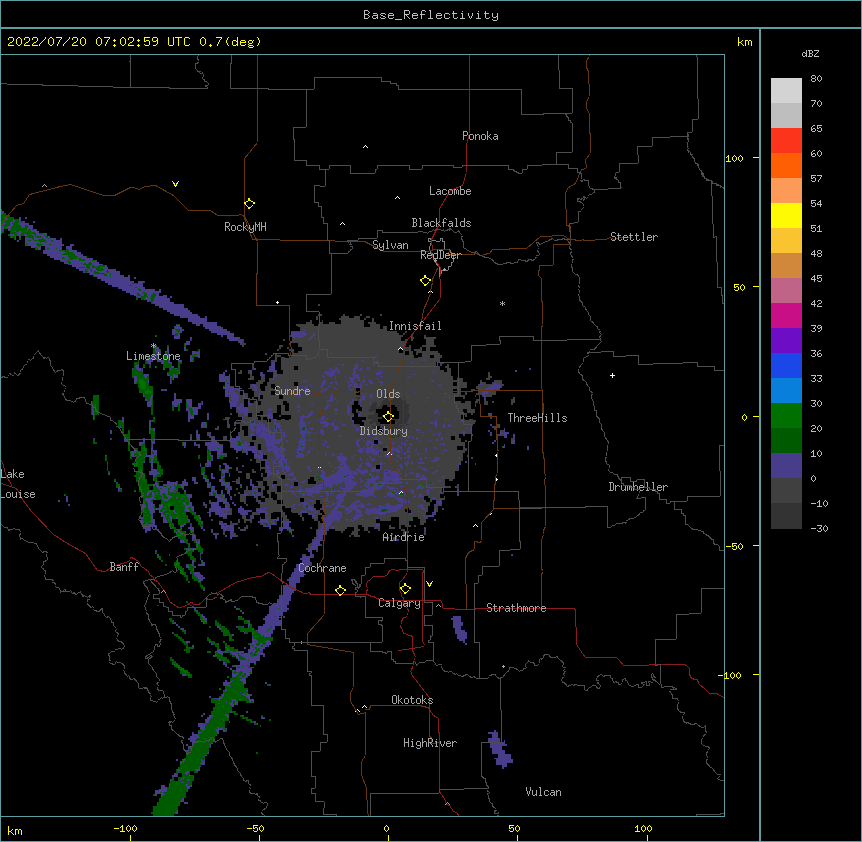862x842 pixels.
Task: Click the Okotoks label
Action: click(412, 700)
